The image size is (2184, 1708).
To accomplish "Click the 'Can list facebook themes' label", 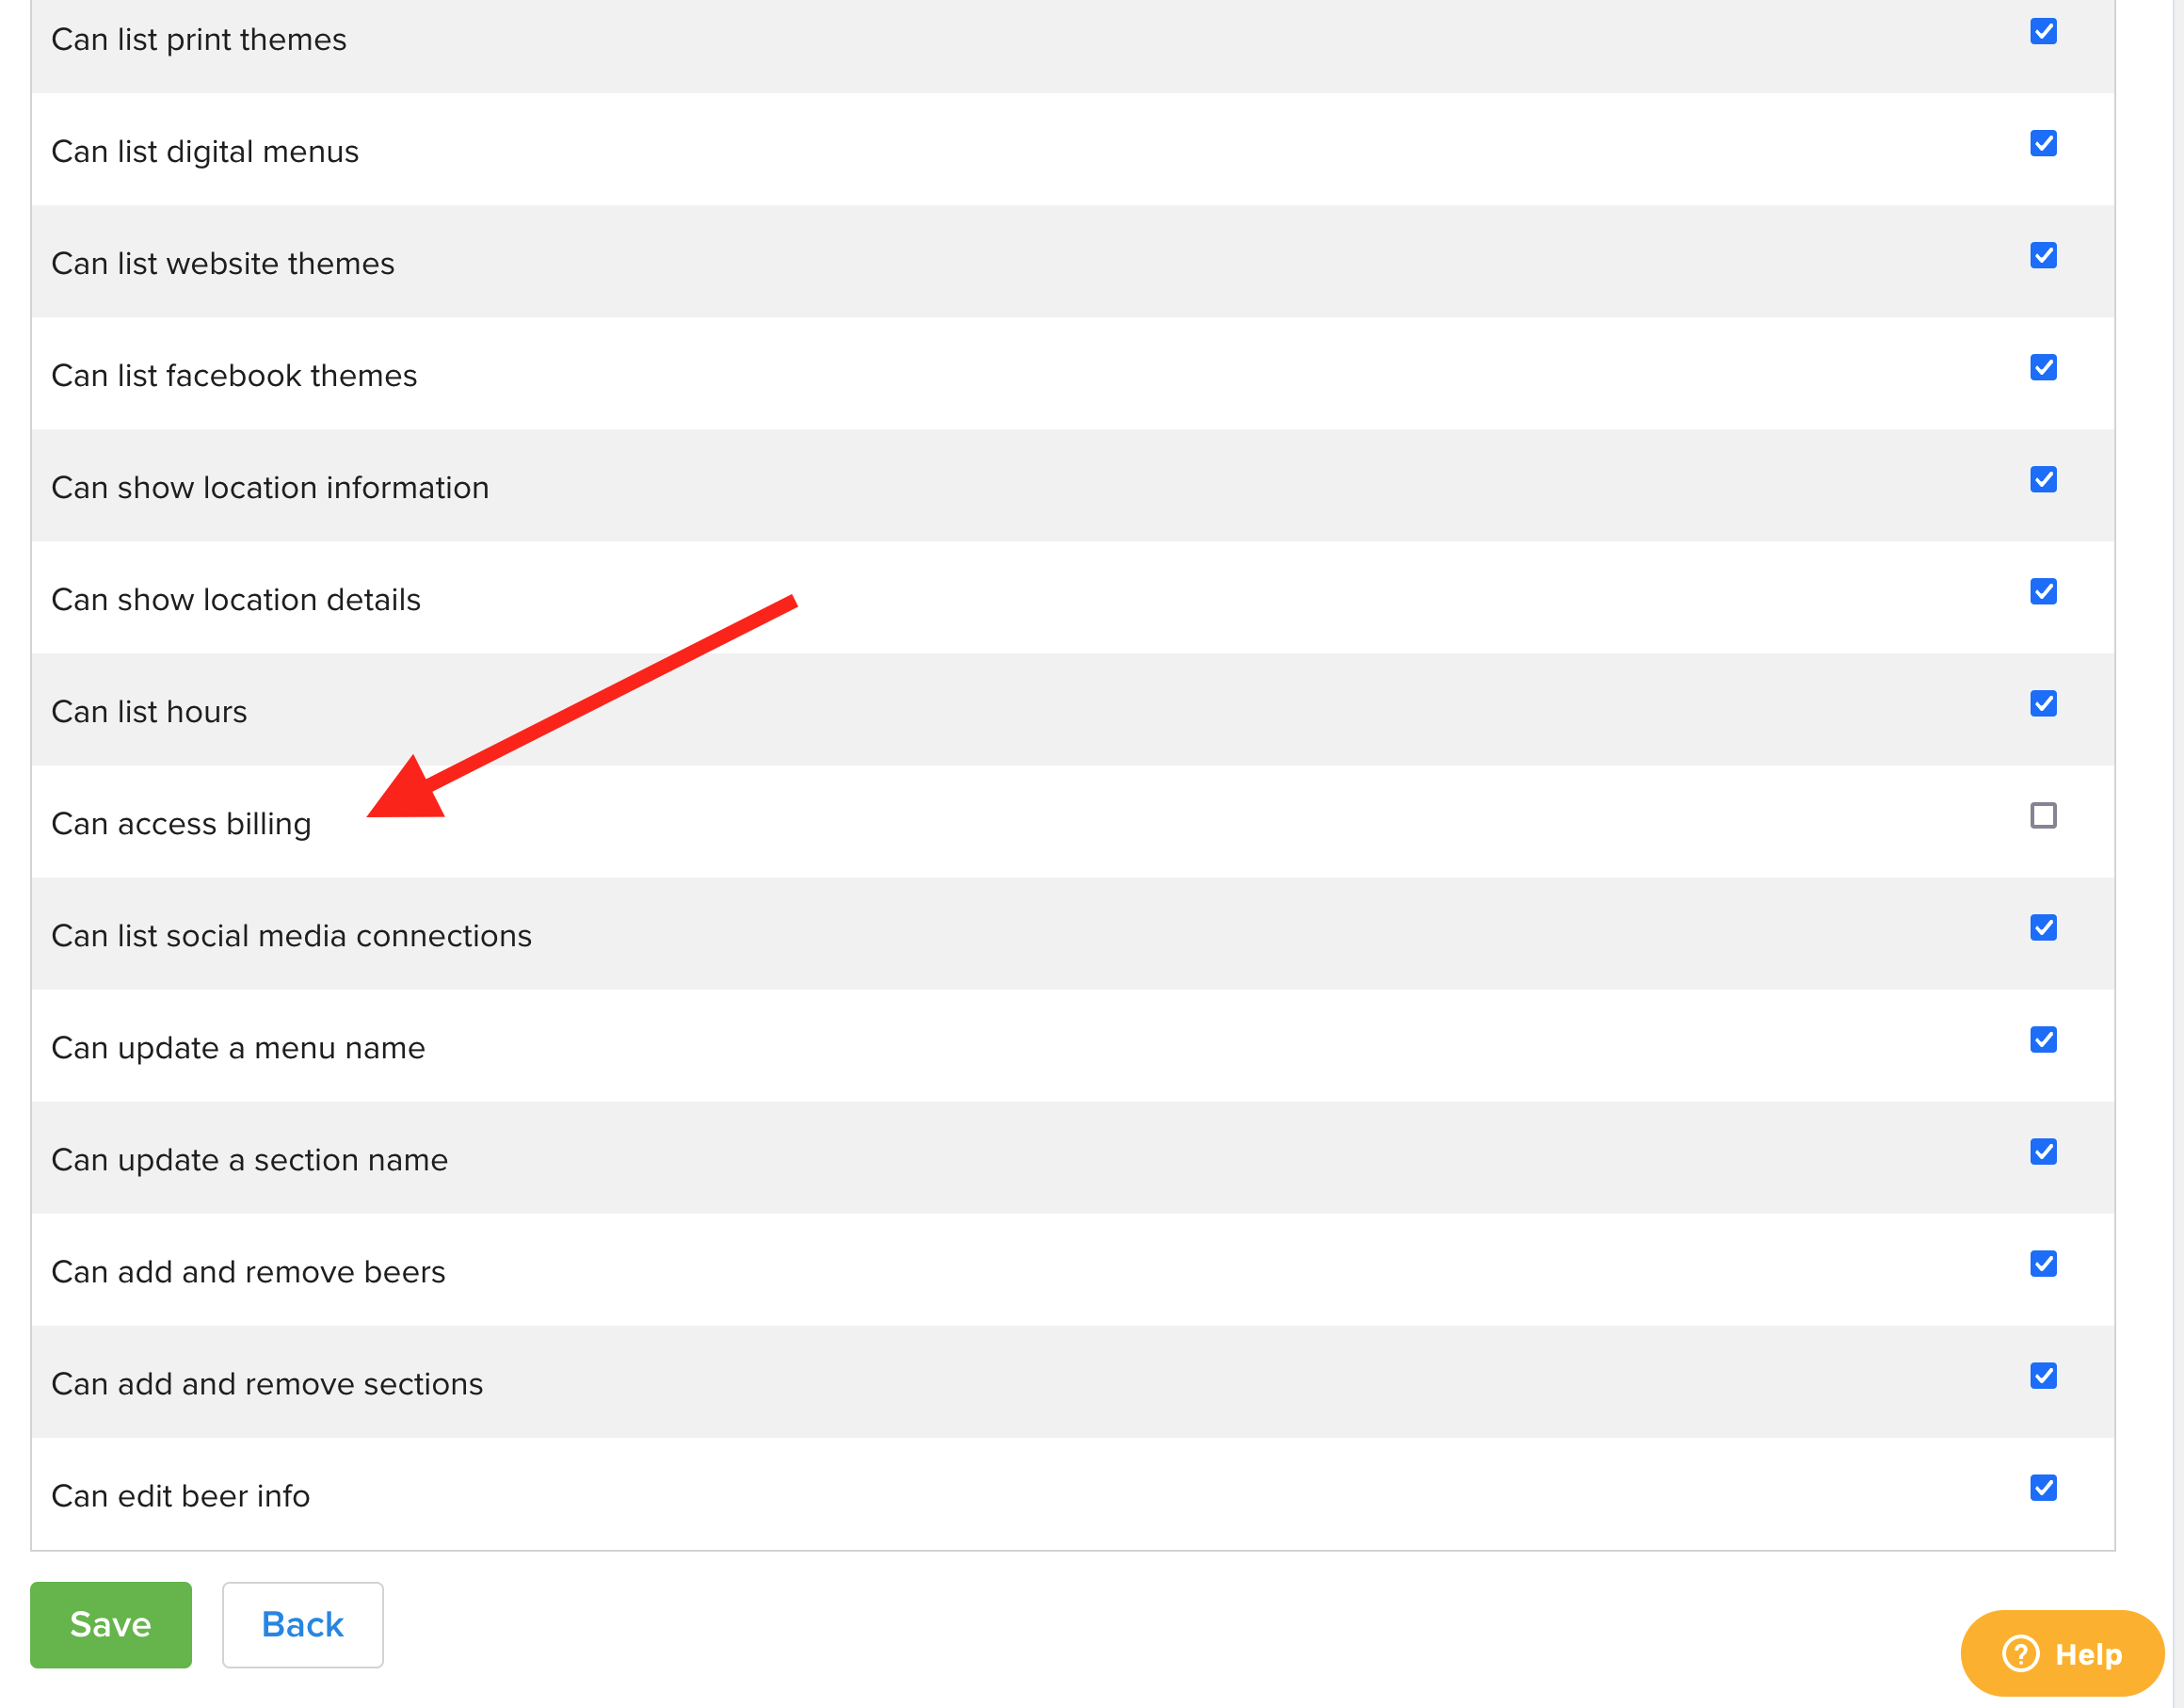I will [234, 375].
